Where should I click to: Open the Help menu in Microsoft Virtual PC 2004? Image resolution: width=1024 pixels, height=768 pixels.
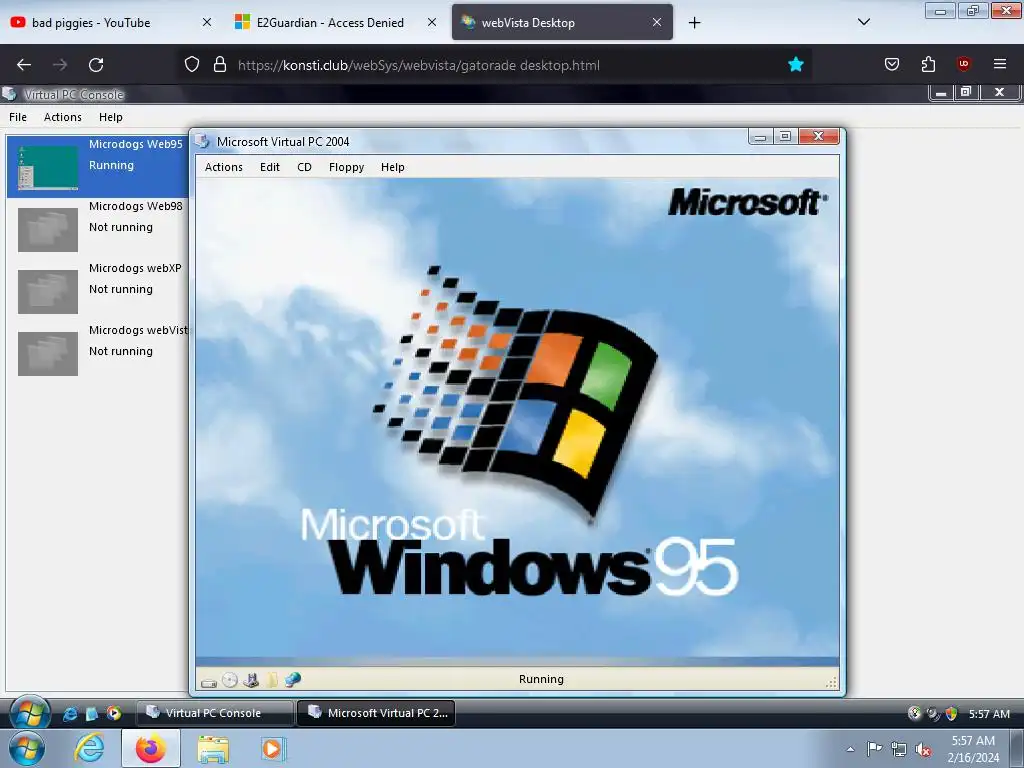click(392, 167)
